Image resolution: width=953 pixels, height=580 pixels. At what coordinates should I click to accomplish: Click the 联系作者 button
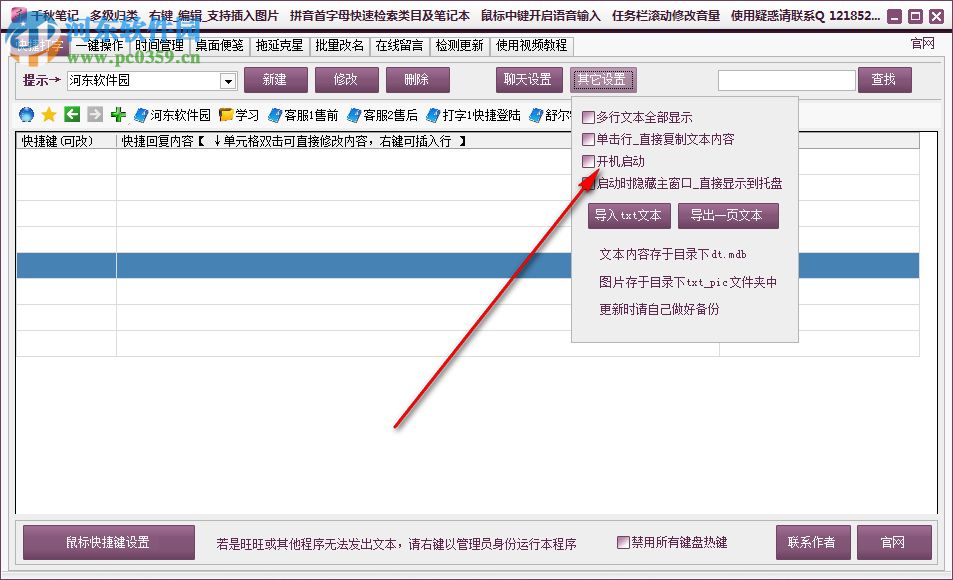tap(813, 541)
